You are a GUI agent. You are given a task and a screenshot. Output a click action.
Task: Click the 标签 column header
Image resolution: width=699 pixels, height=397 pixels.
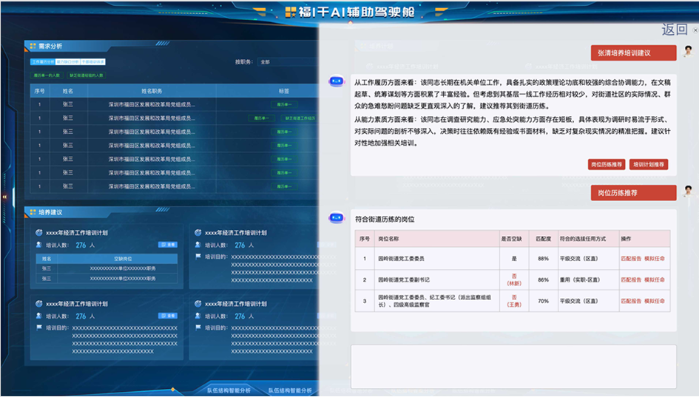click(284, 91)
